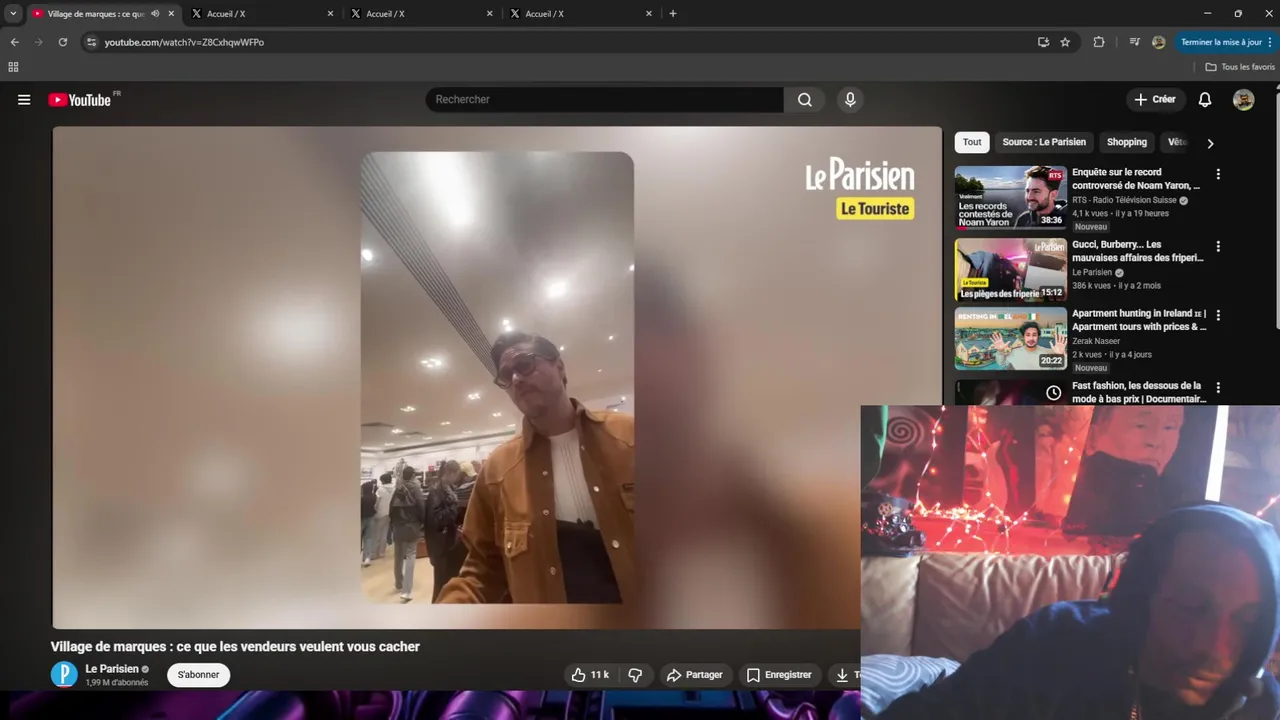This screenshot has height=720, width=1280.
Task: Select the Shopping filter chip
Action: [x=1127, y=142]
